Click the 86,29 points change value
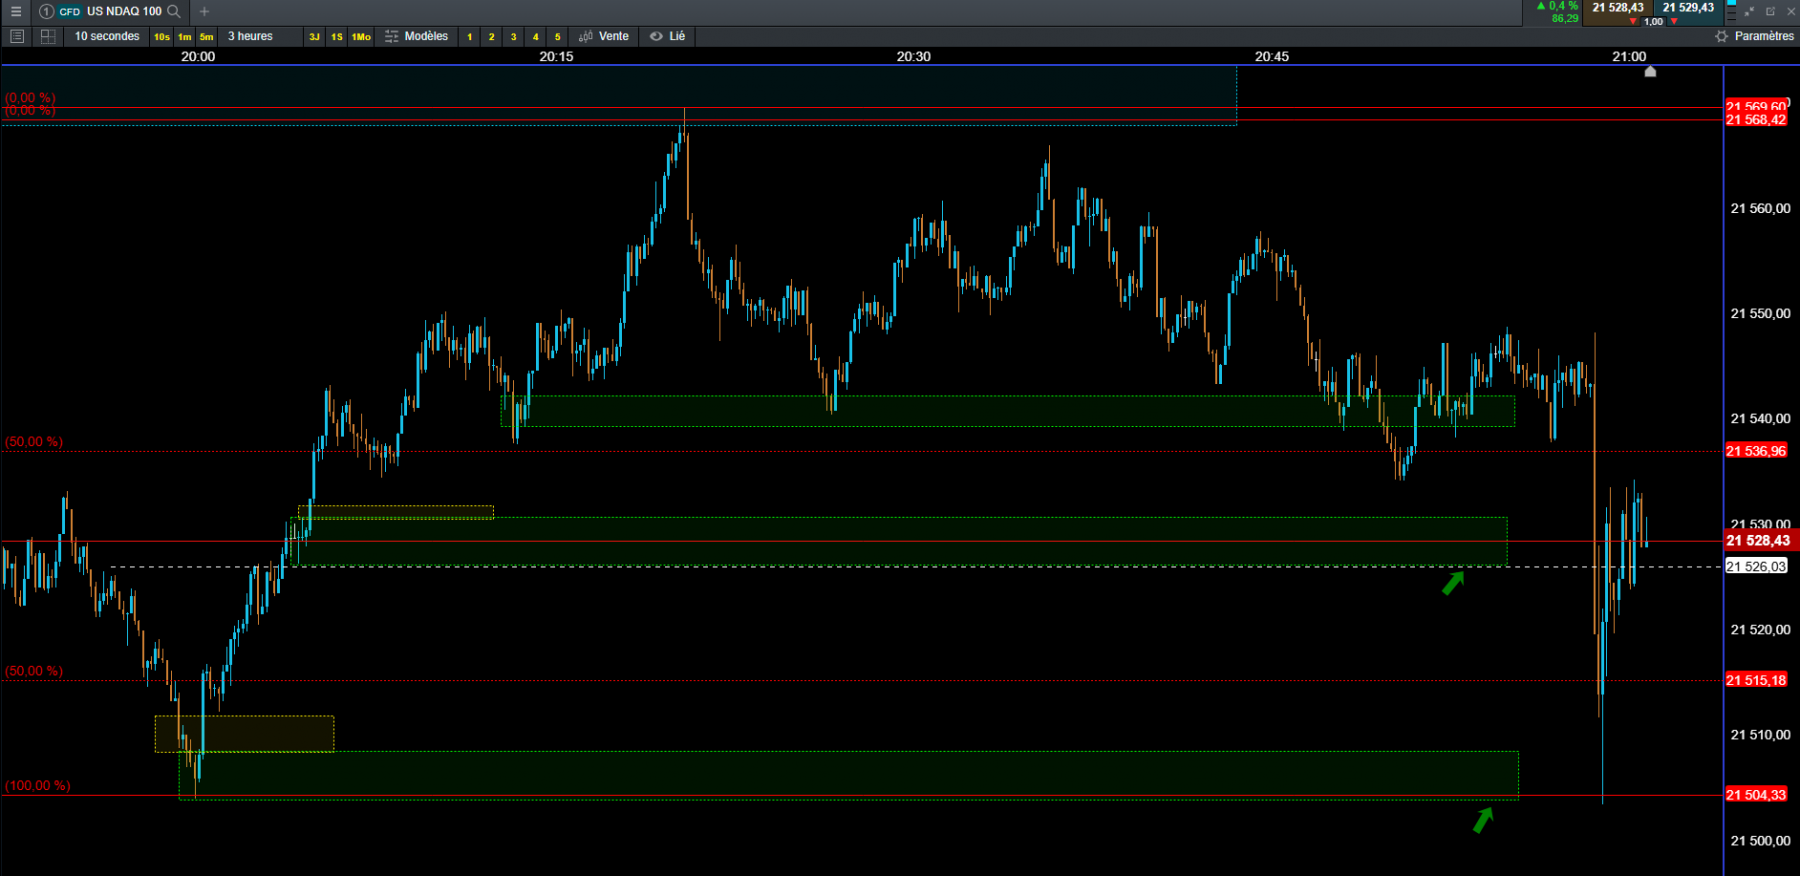This screenshot has width=1800, height=876. (1565, 18)
